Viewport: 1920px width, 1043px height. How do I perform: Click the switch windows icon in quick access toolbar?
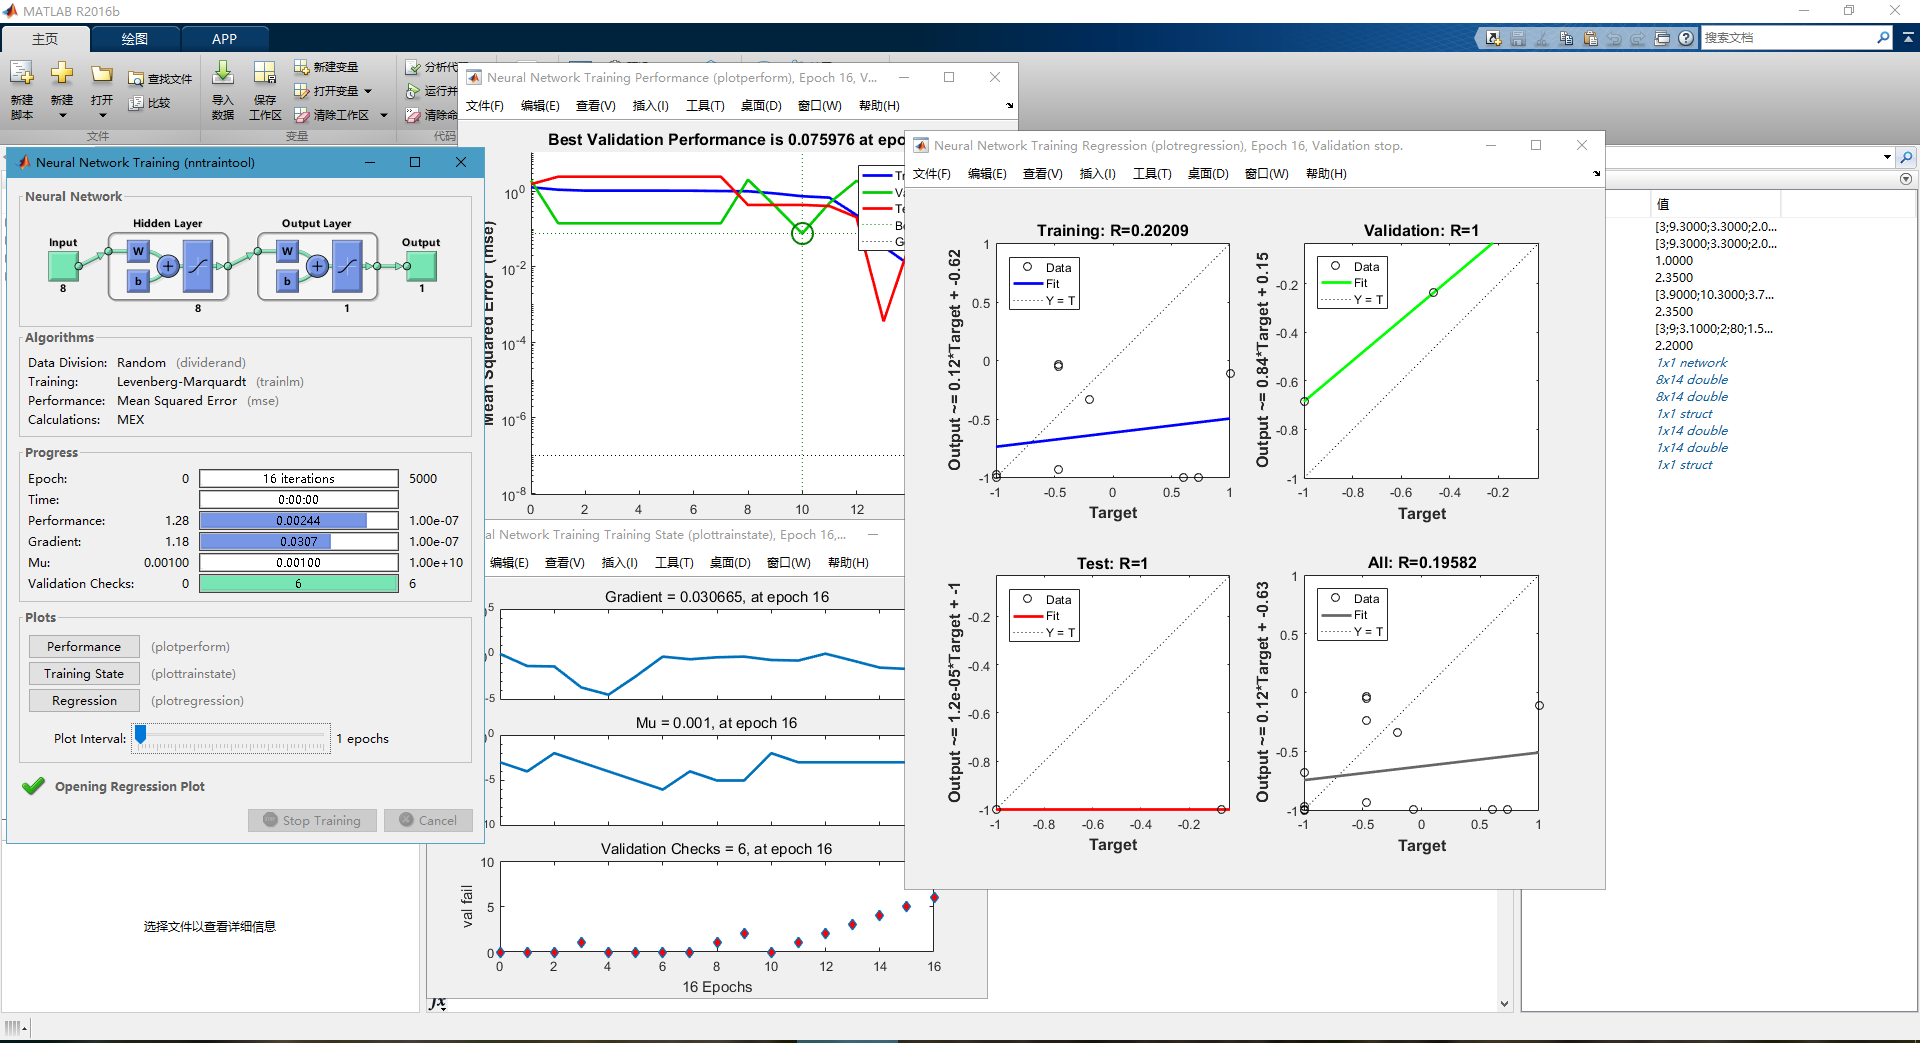click(1662, 38)
